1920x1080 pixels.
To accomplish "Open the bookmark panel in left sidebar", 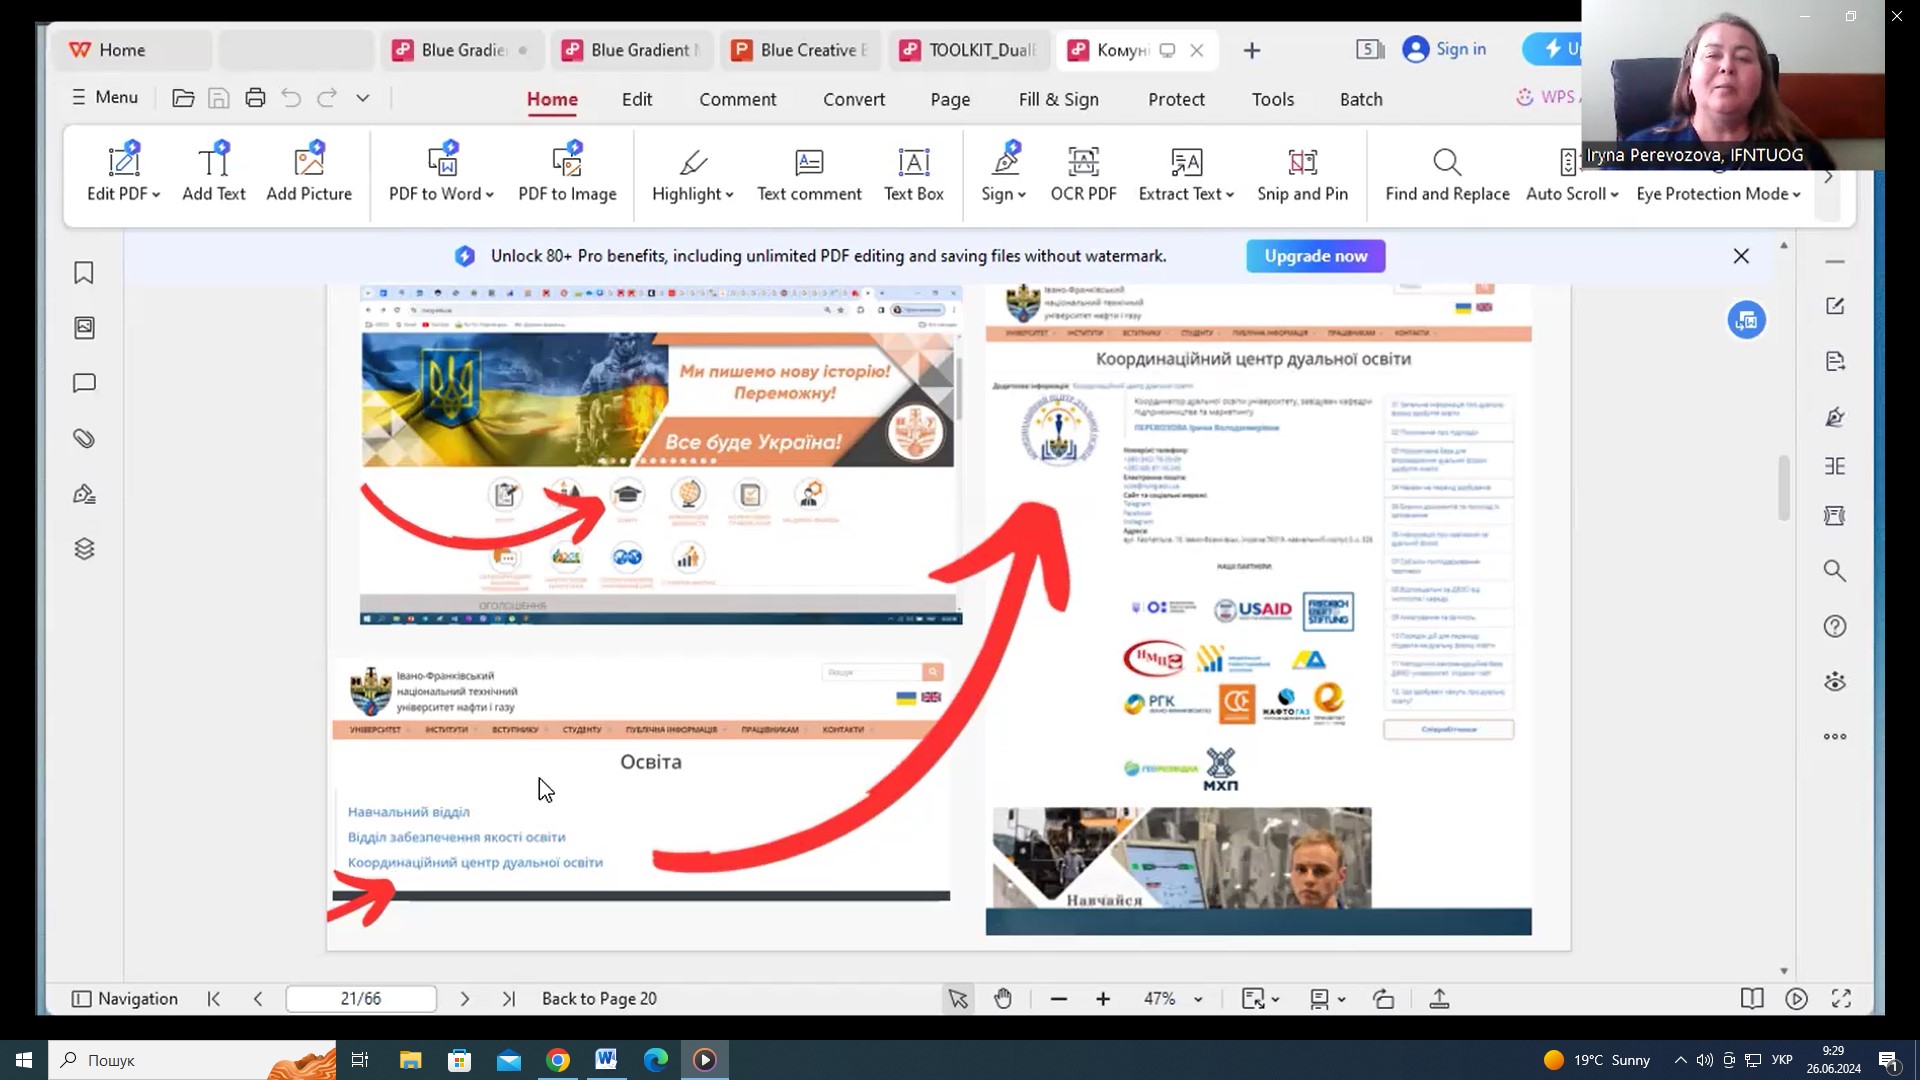I will [x=84, y=273].
